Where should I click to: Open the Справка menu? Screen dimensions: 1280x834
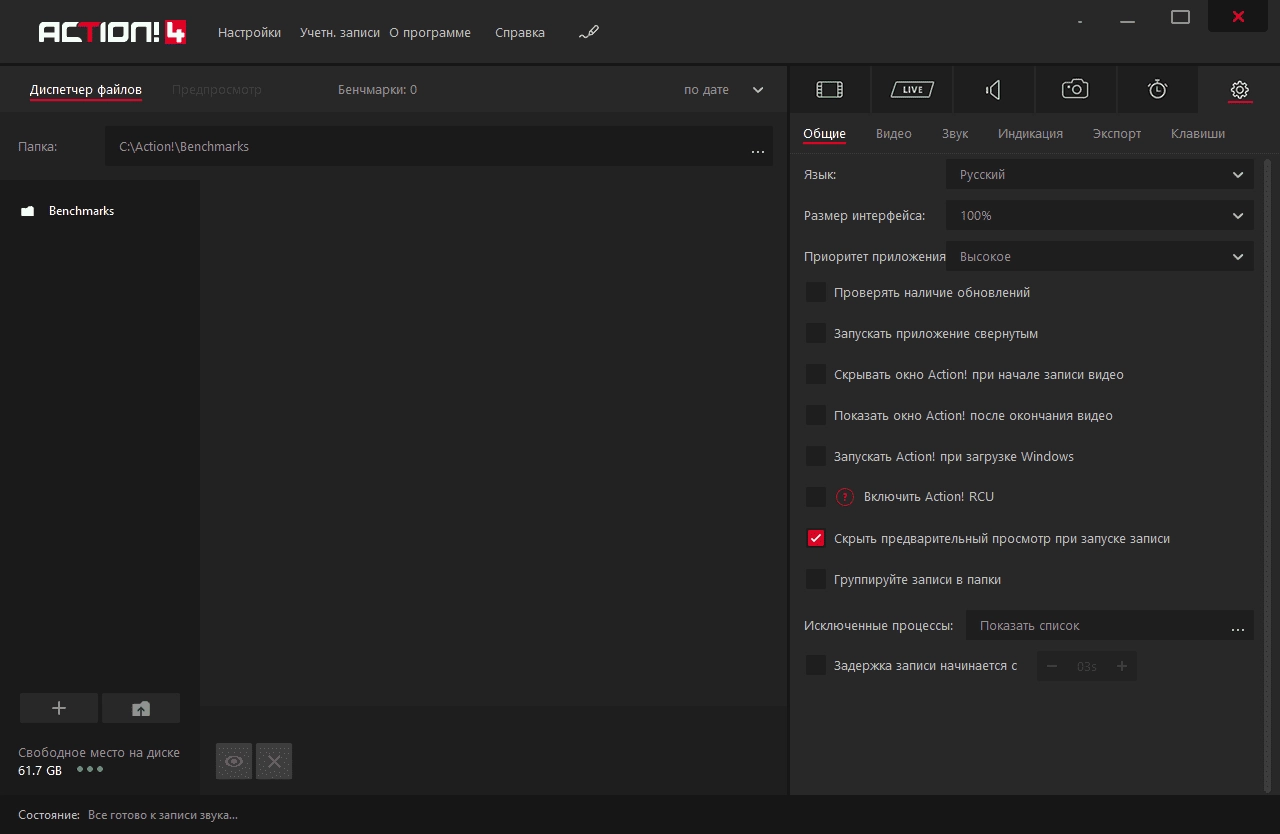(520, 32)
